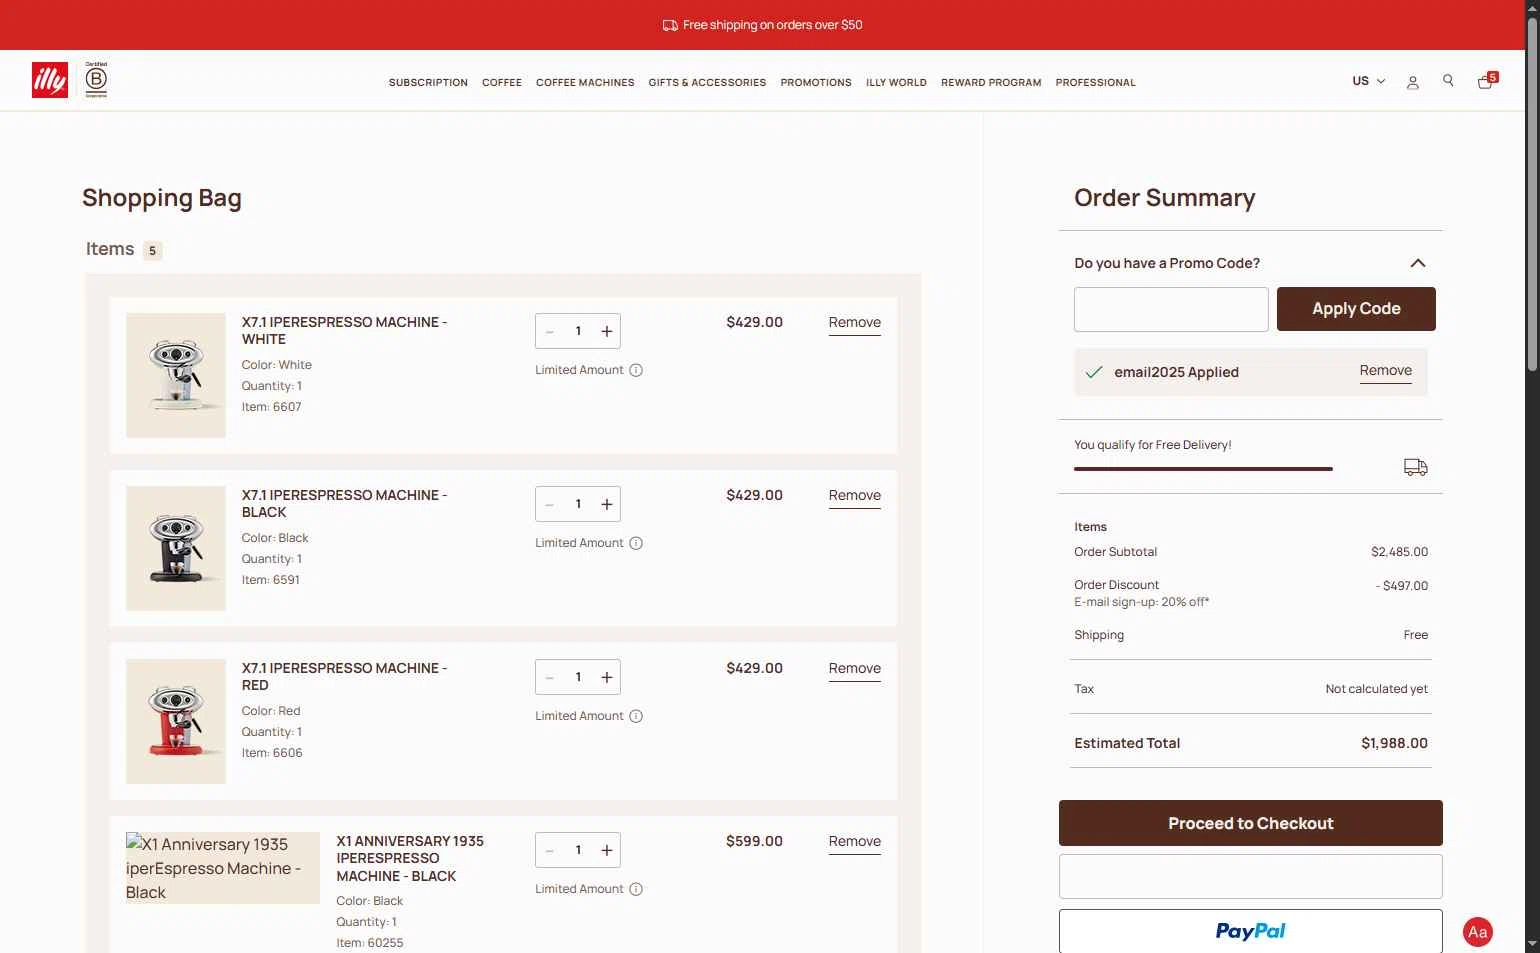This screenshot has width=1540, height=953.
Task: Click the free delivery progress bar
Action: click(x=1203, y=468)
